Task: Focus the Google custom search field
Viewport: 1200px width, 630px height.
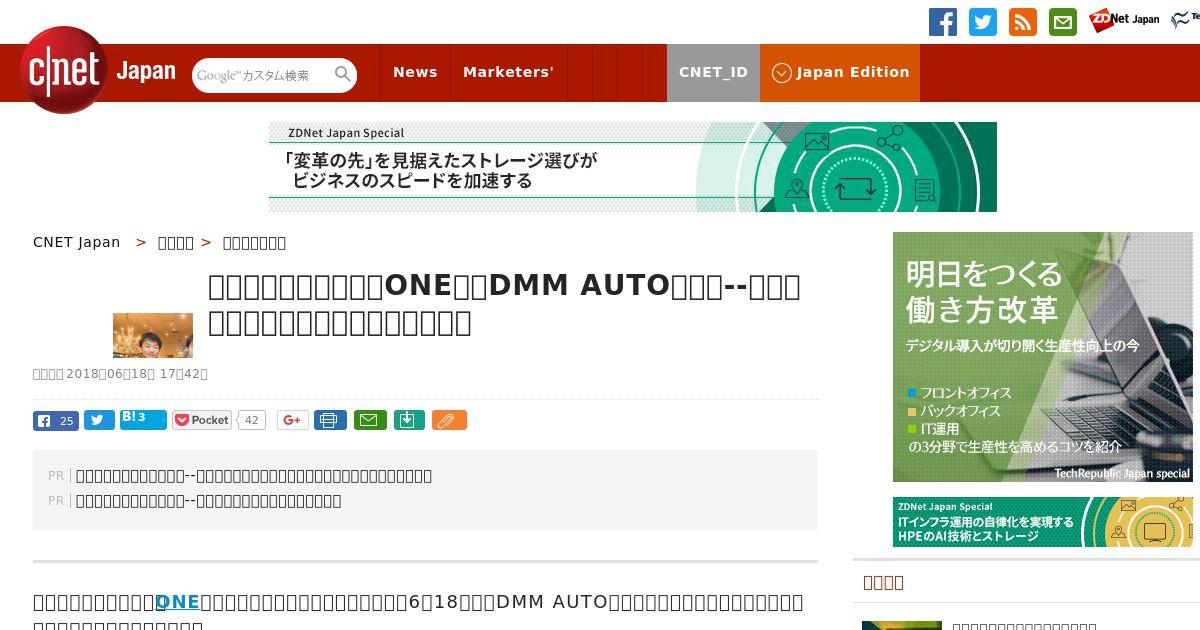Action: (262, 75)
